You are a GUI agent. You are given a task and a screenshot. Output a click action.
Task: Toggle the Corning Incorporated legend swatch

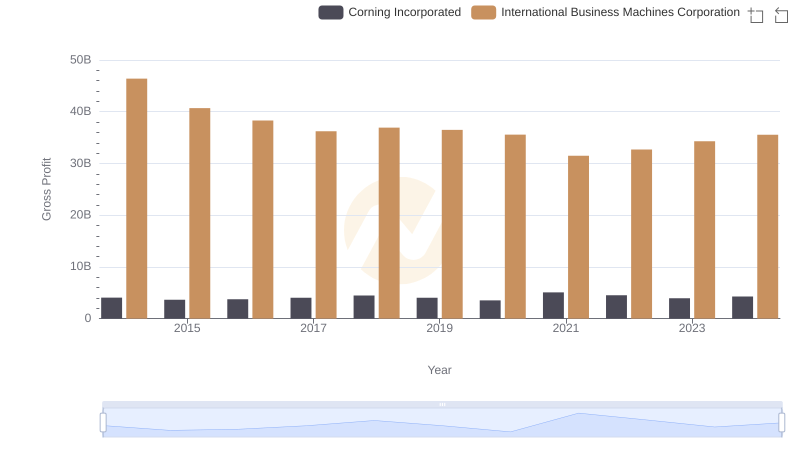click(331, 12)
